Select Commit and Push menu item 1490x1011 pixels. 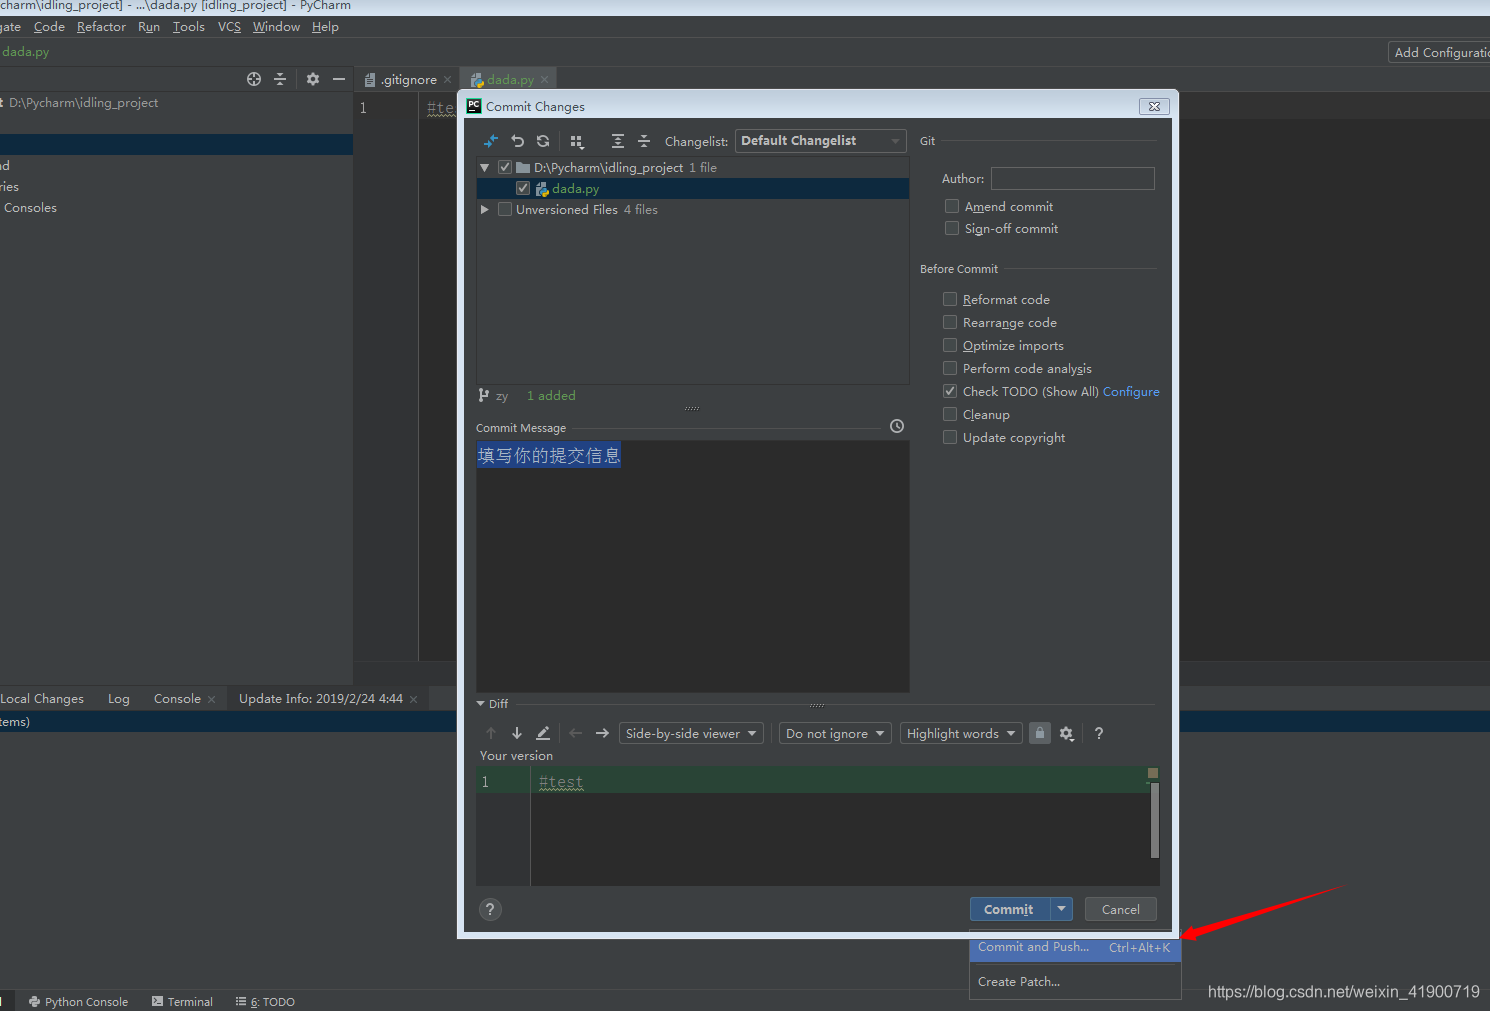click(1075, 947)
